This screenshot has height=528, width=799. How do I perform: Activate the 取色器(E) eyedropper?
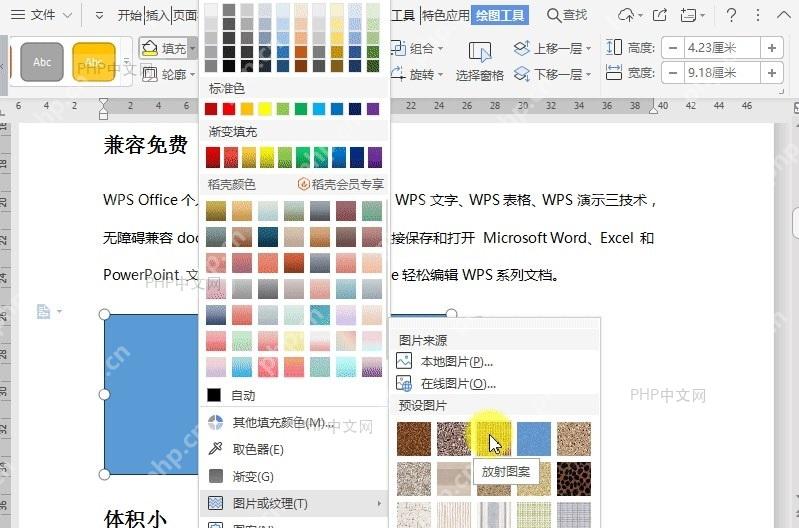258,449
